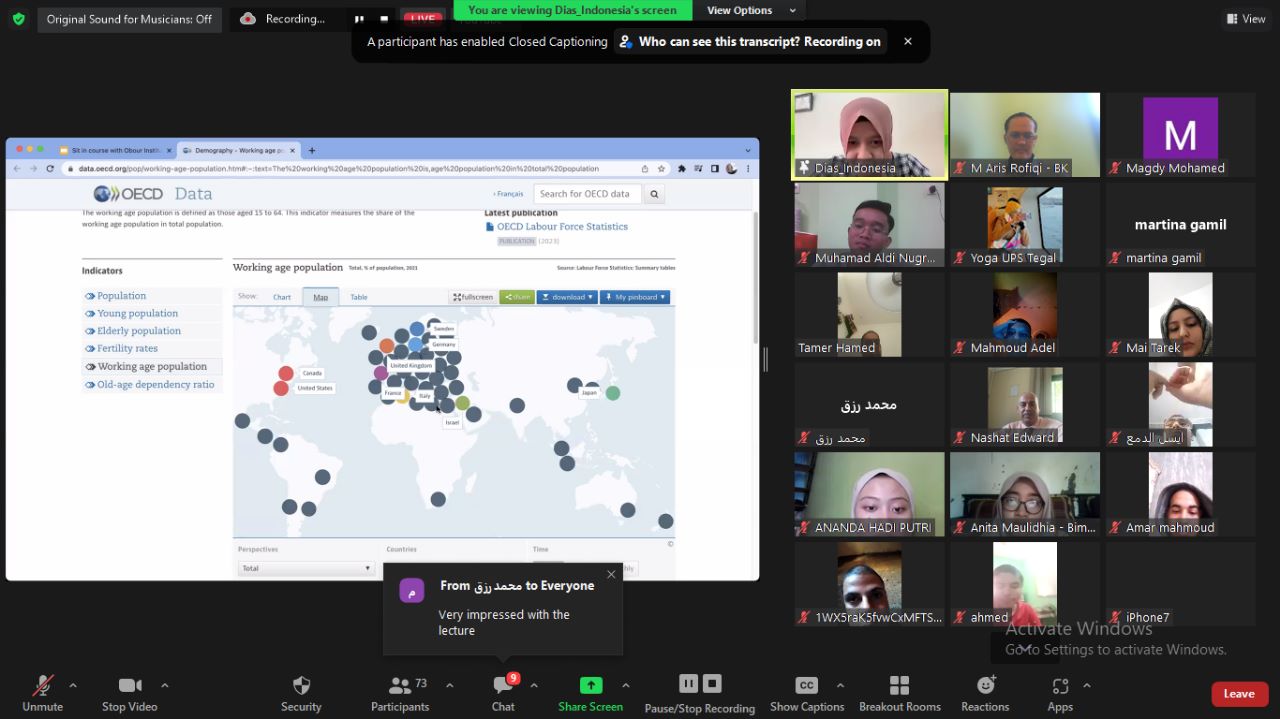Open the Security shield menu
Viewport: 1280px width, 719px height.
[301, 693]
